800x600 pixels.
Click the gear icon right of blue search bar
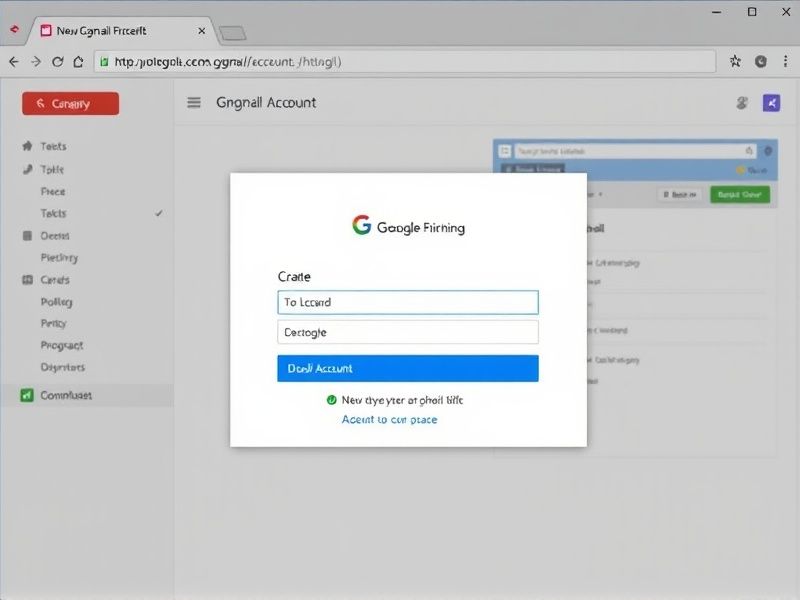[768, 151]
